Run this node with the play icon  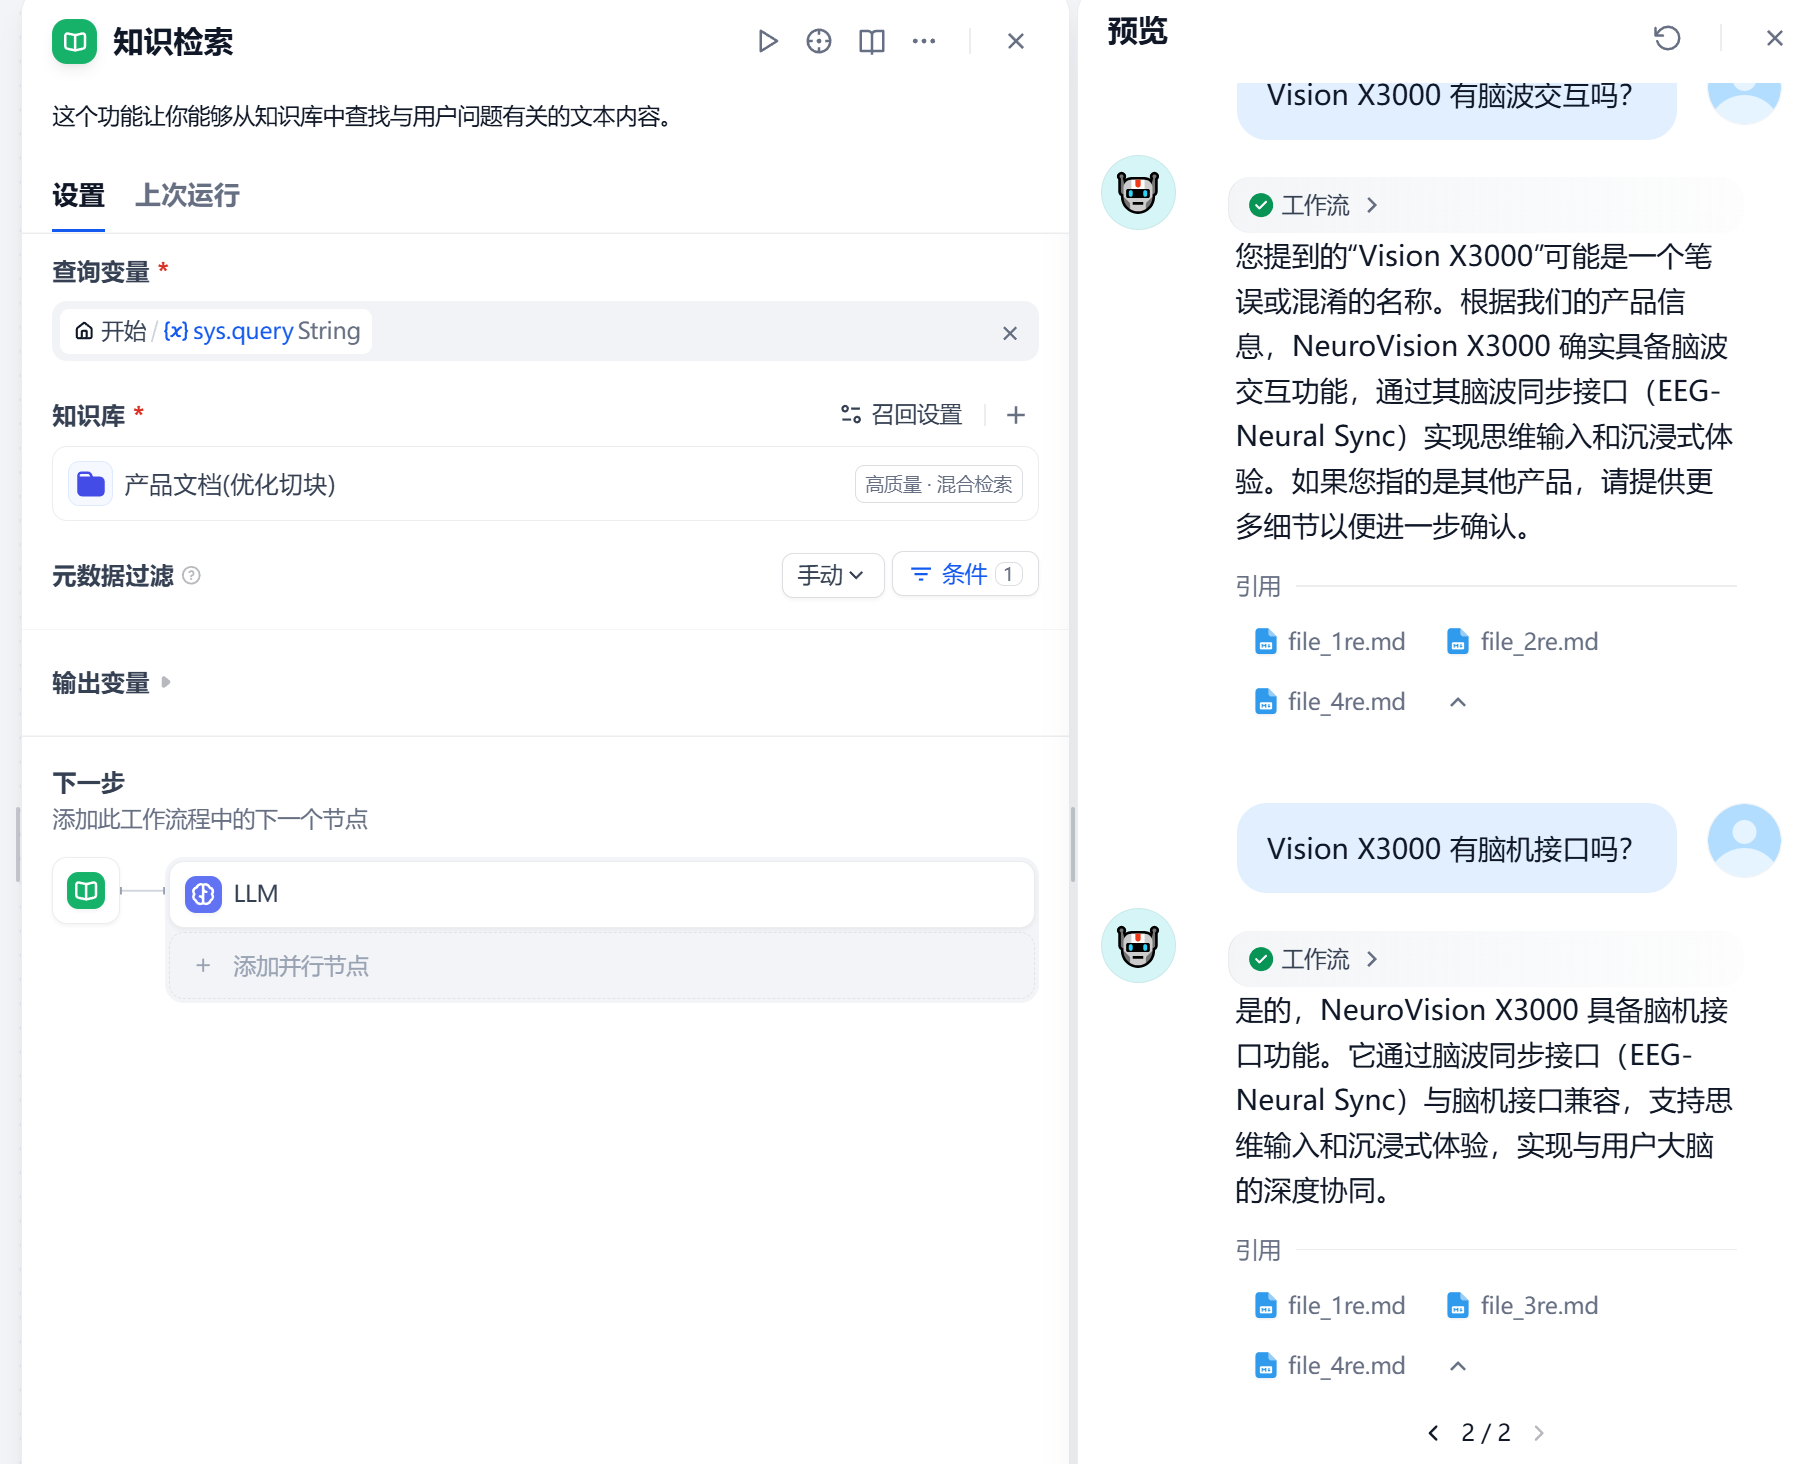[x=767, y=41]
